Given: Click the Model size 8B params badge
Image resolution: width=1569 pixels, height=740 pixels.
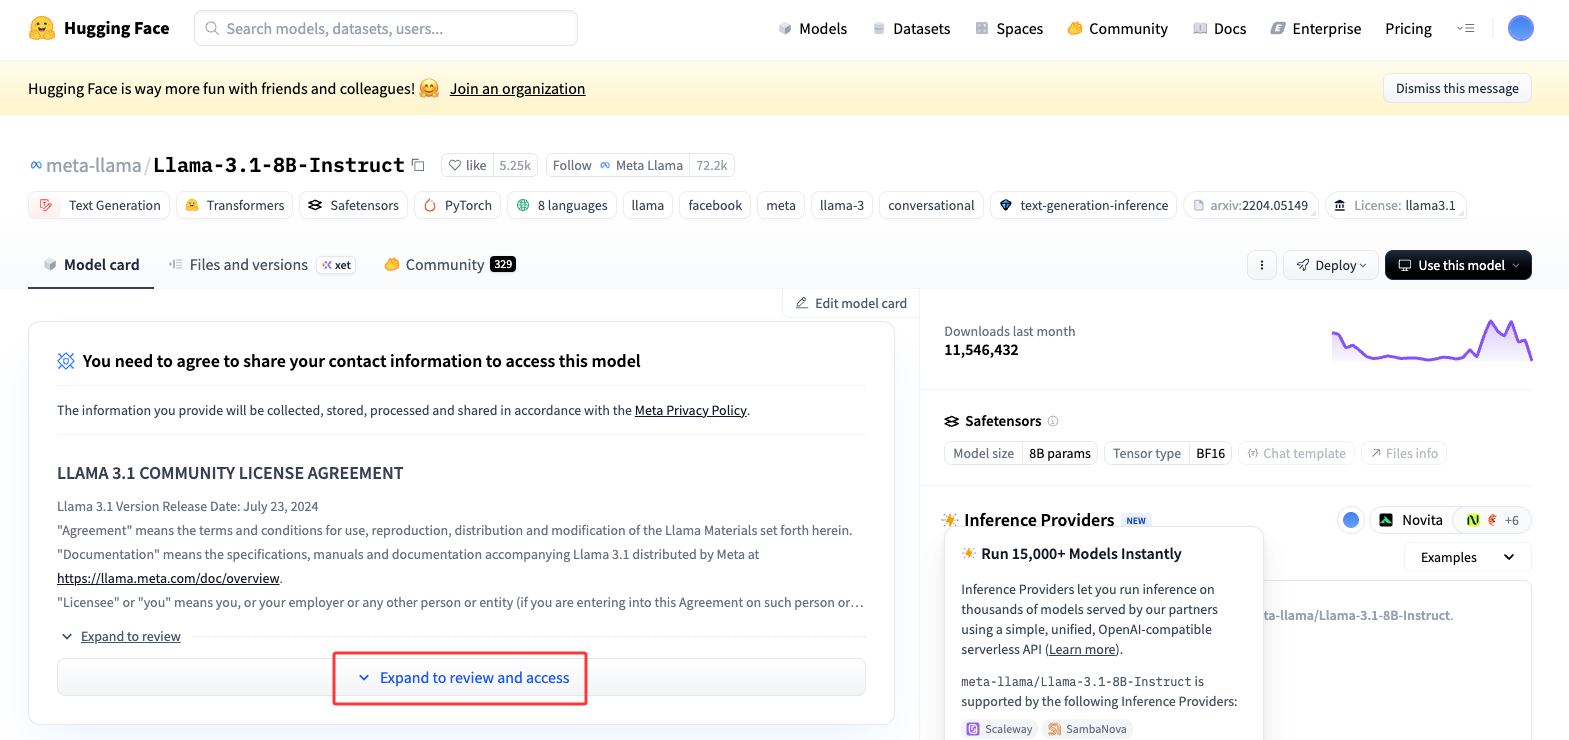Looking at the screenshot, I should pyautogui.click(x=1021, y=453).
